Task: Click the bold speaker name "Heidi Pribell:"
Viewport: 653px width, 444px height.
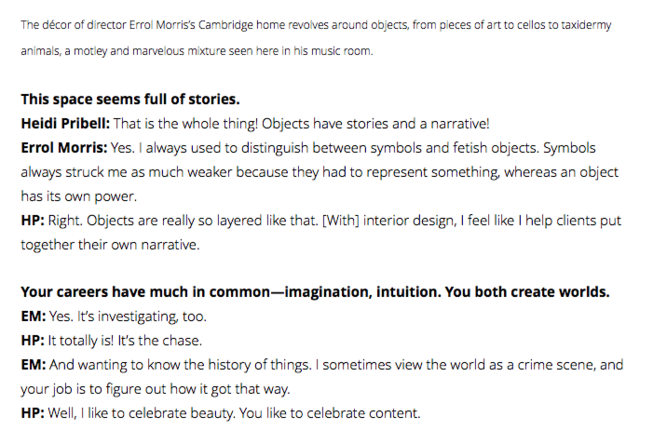Action: [64, 124]
